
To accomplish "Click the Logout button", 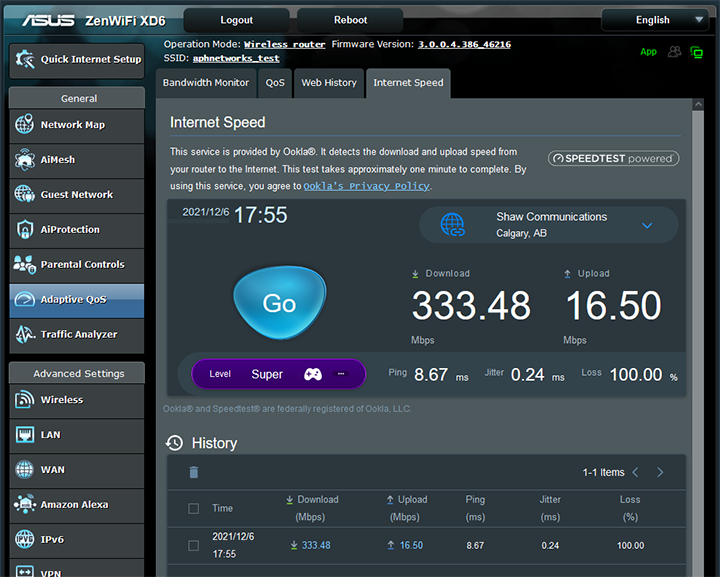I will click(x=237, y=20).
